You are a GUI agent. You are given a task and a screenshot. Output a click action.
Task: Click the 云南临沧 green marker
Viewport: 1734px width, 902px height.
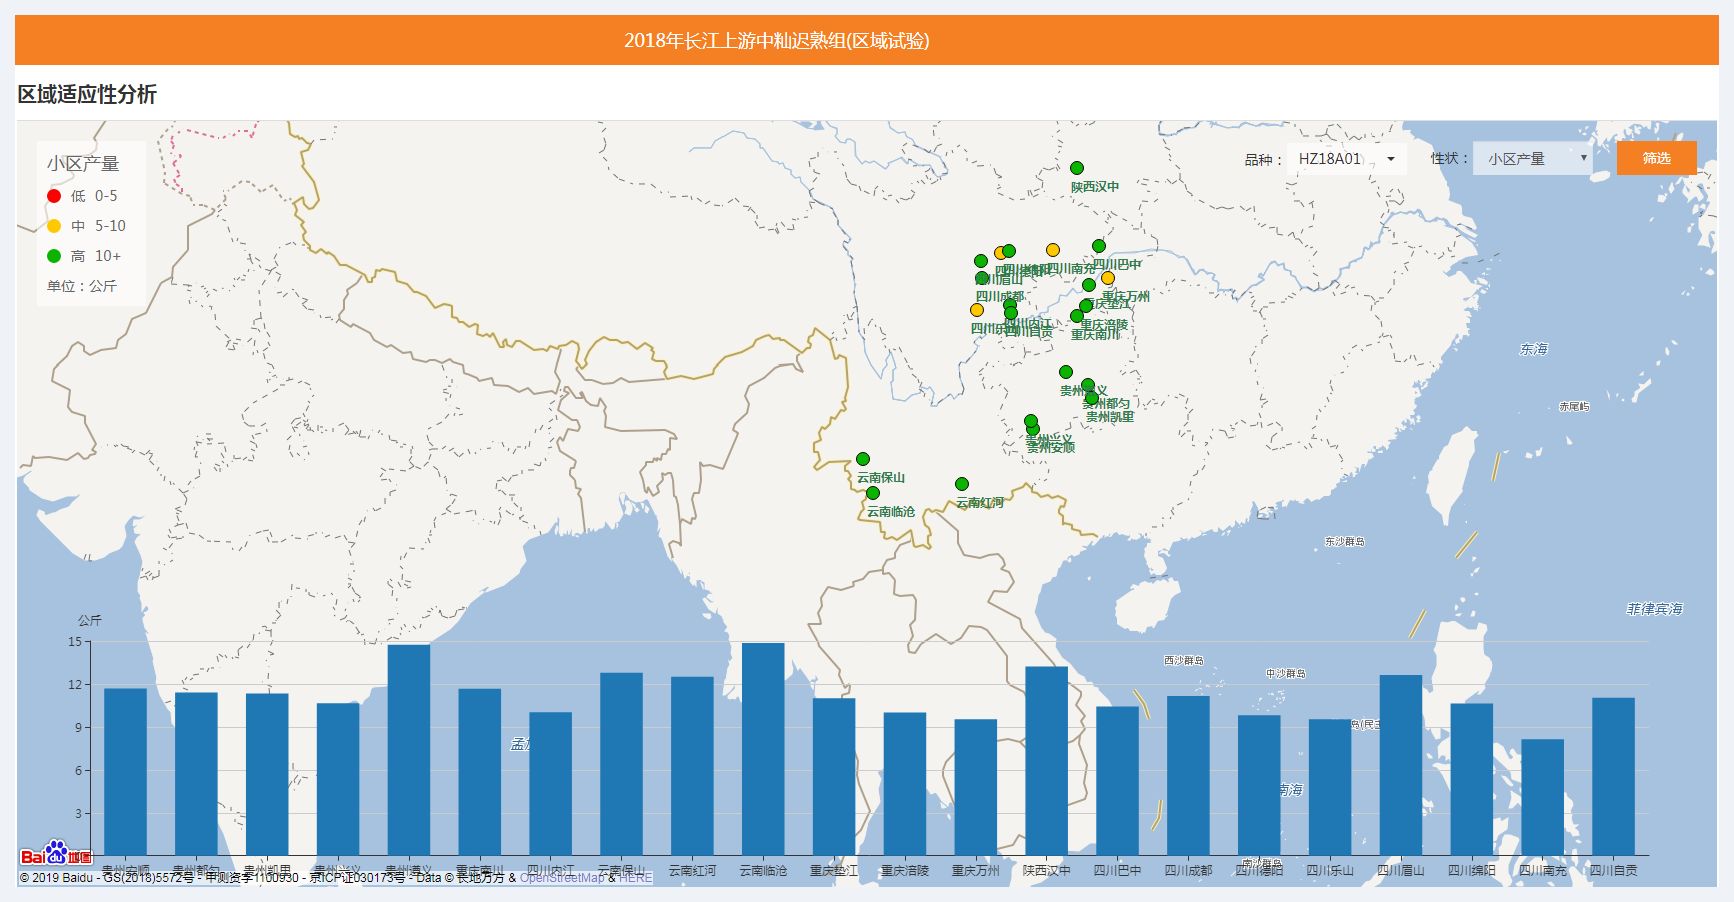tap(873, 493)
